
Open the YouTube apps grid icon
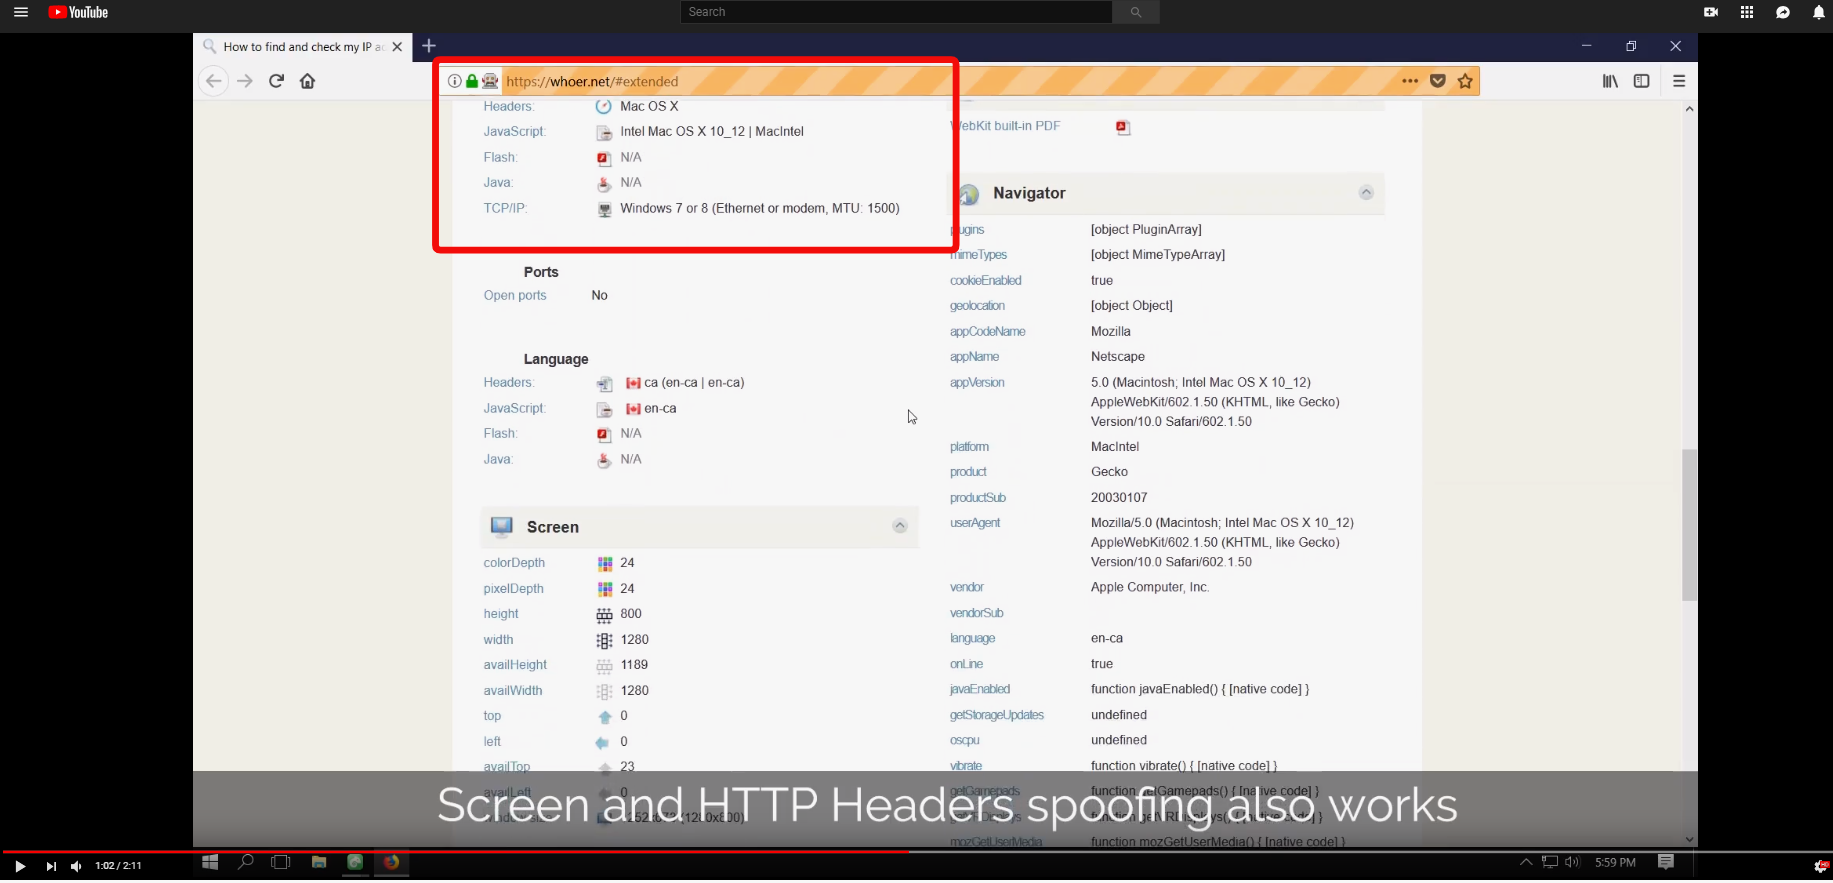[1747, 12]
